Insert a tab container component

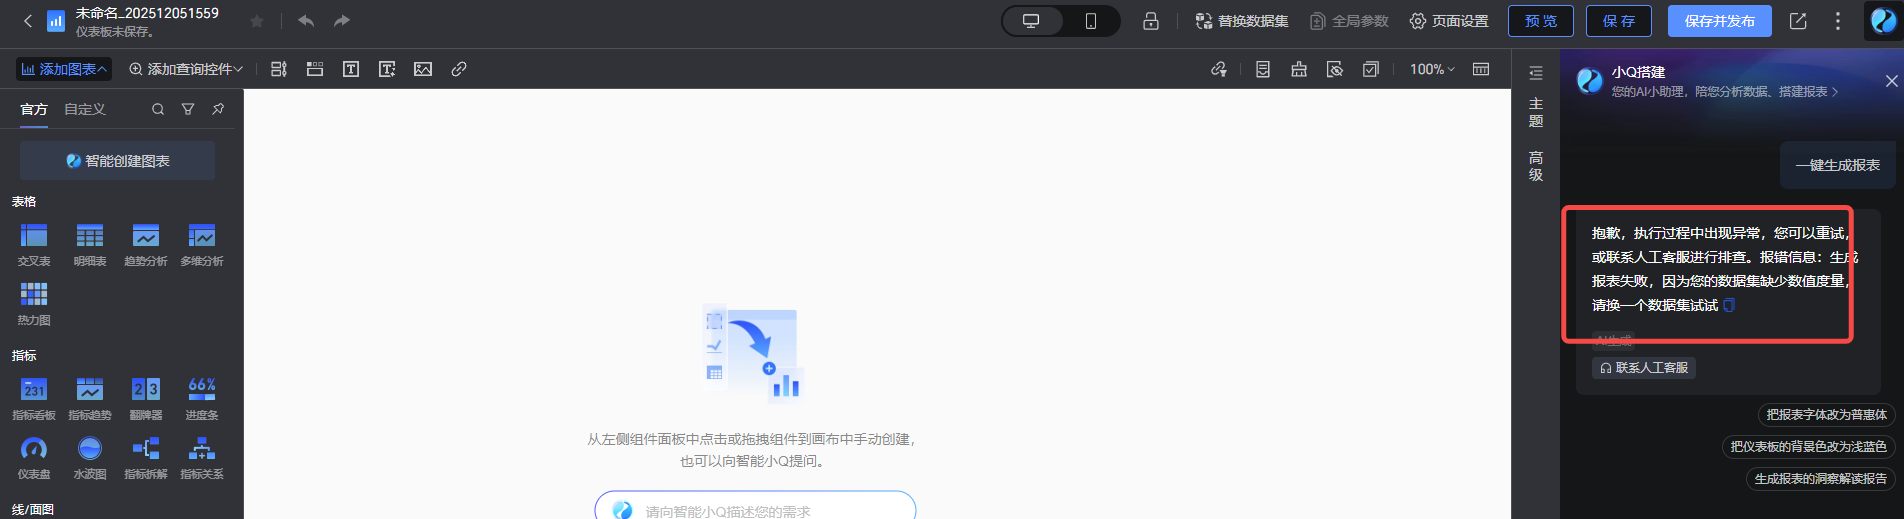[x=315, y=69]
